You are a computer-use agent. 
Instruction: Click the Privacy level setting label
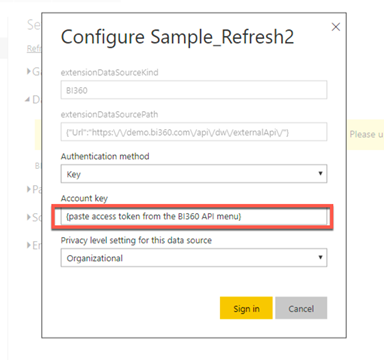point(136,240)
